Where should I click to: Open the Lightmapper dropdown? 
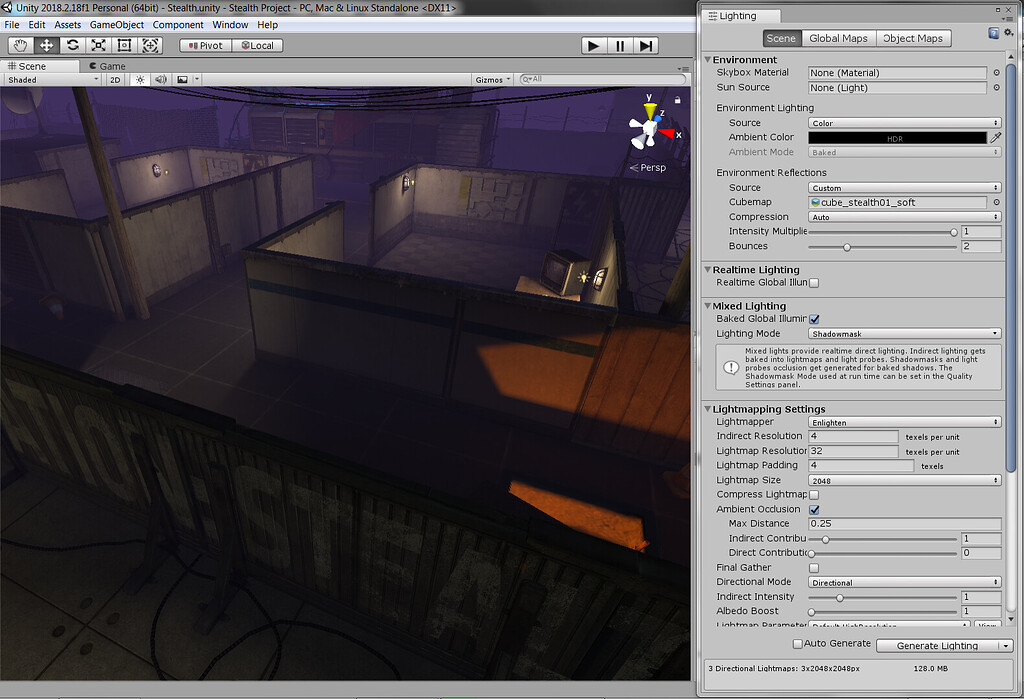click(x=905, y=422)
